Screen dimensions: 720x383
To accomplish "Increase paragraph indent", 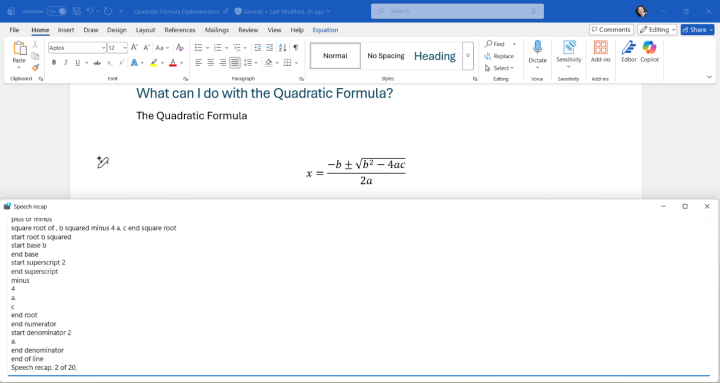I will click(270, 47).
